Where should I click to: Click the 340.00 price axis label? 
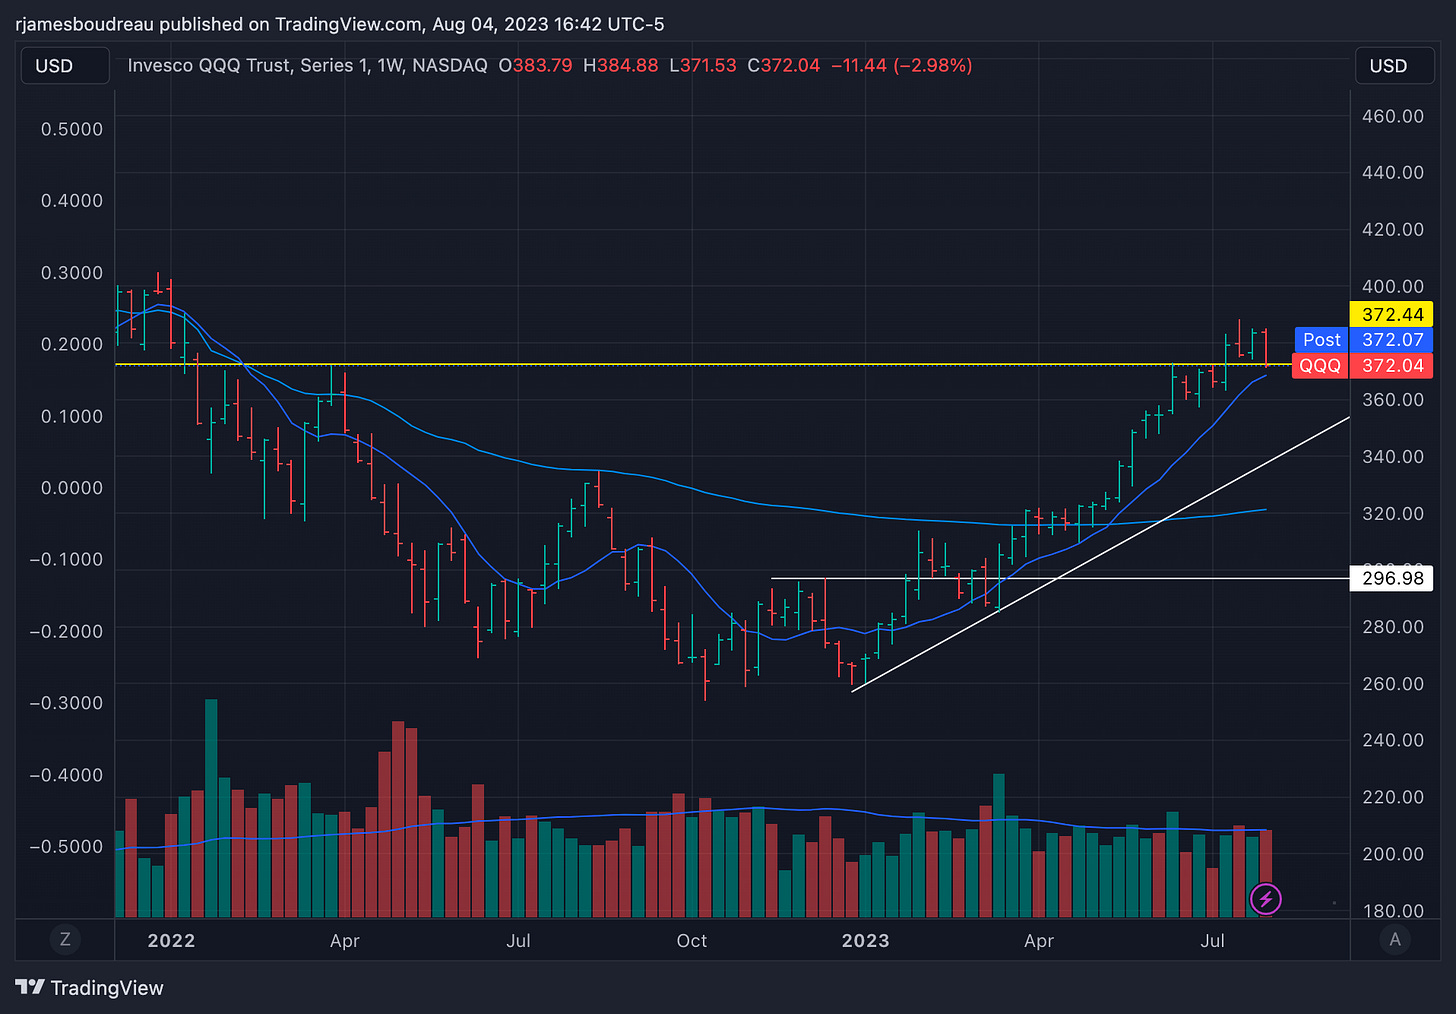pos(1393,457)
